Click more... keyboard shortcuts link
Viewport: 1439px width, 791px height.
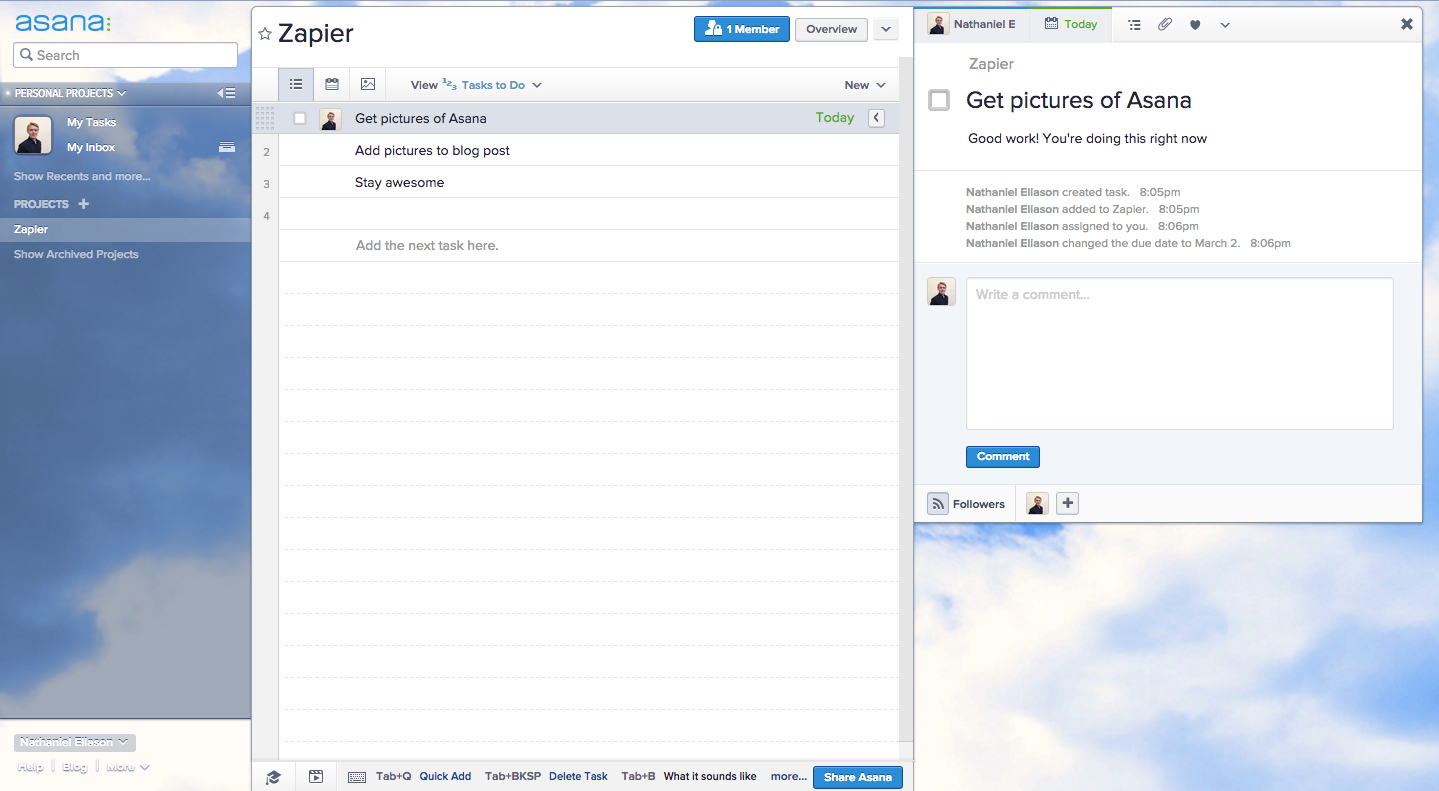[x=789, y=776]
